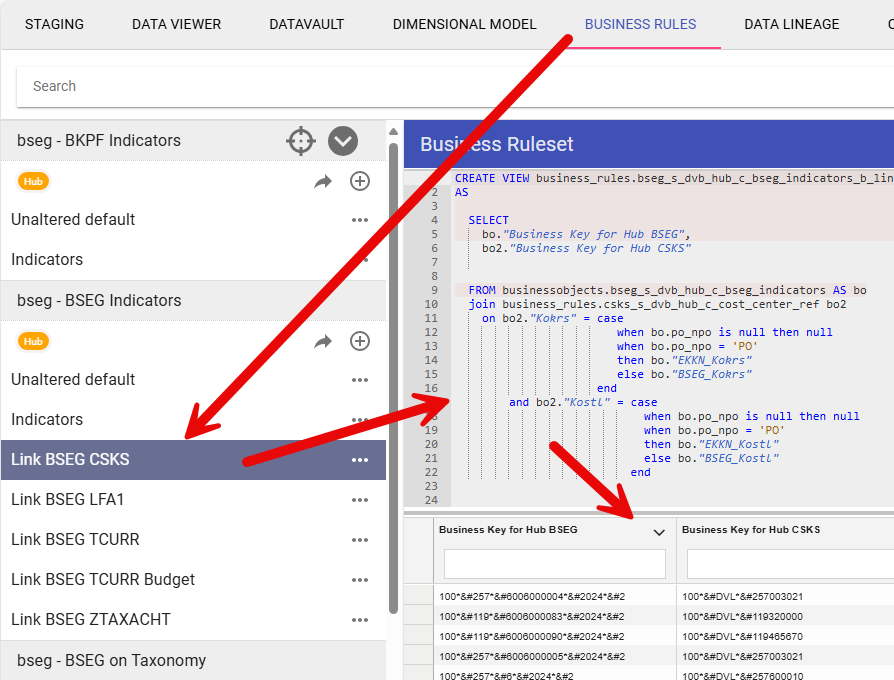This screenshot has height=680, width=894.
Task: Open three-dot menu for Link BSEG LFA1
Action: point(360,500)
